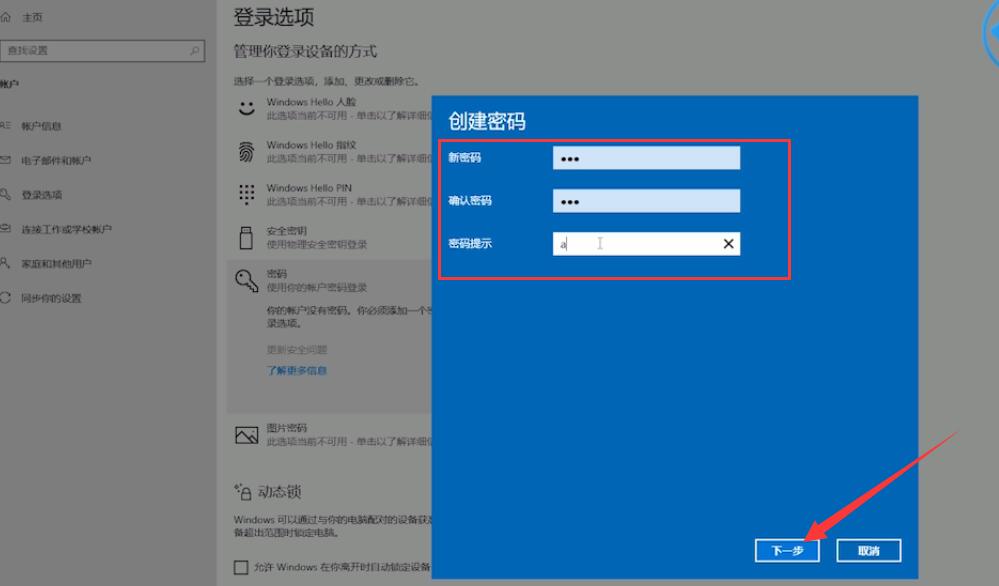
Task: Click the 安全密钥 USB key icon
Action: (246, 238)
